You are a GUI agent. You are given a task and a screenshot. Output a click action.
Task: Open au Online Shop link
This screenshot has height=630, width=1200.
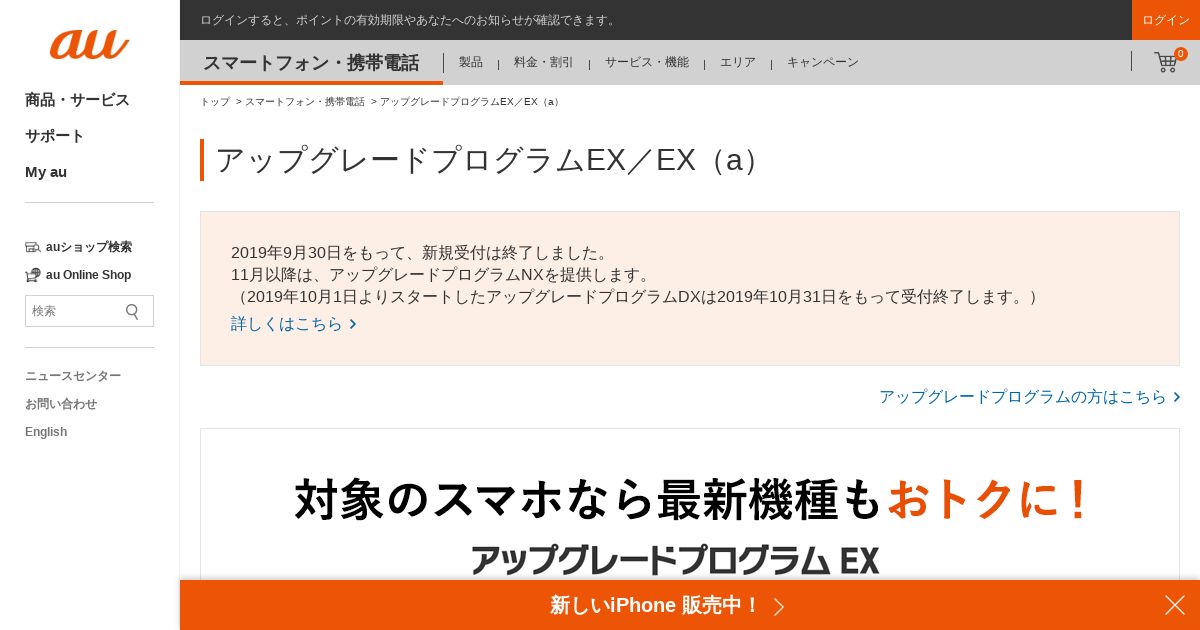coord(78,275)
